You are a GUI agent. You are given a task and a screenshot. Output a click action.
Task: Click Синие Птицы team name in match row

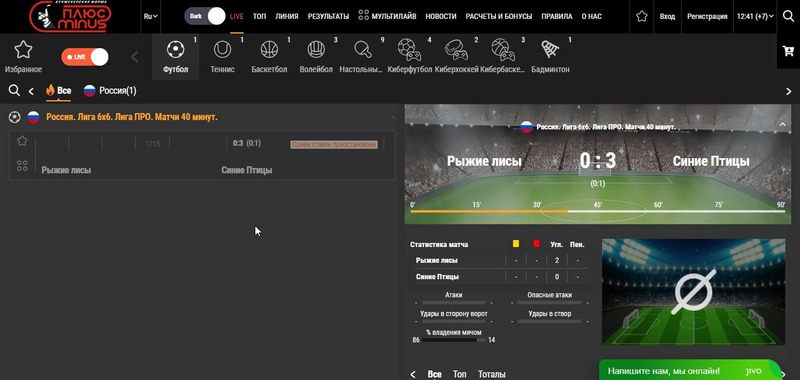click(x=247, y=170)
